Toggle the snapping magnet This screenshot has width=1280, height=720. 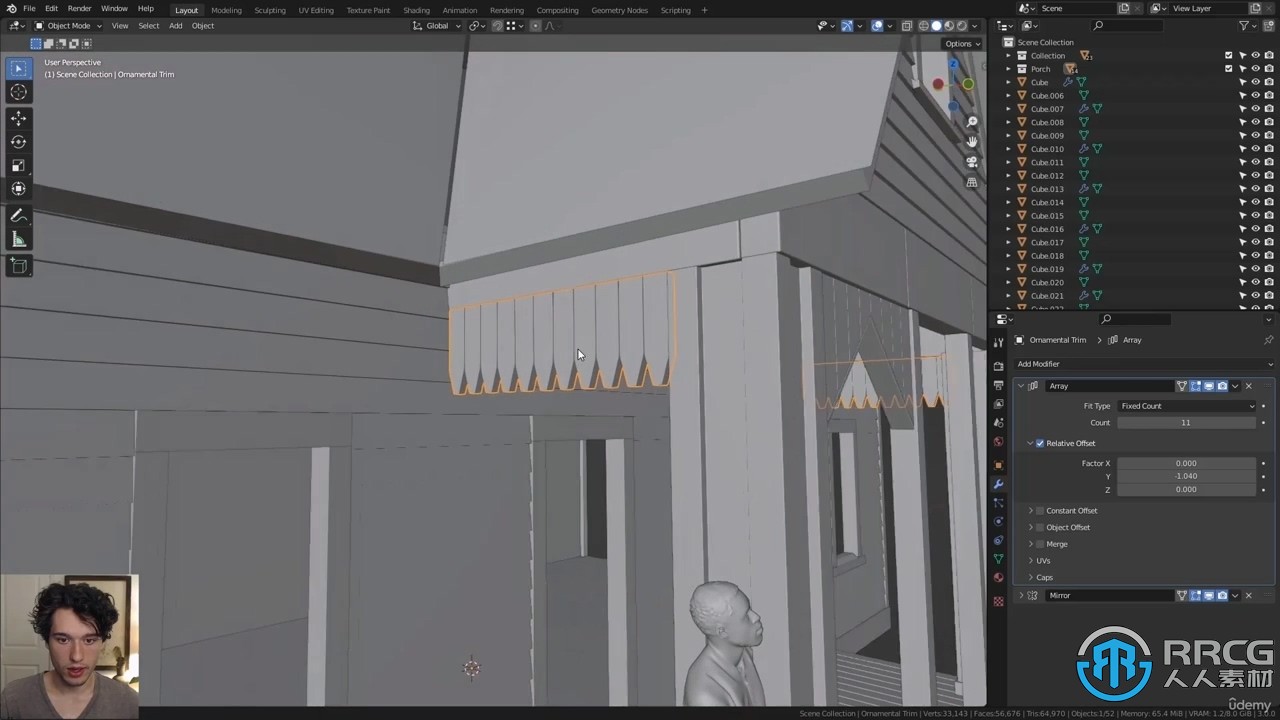(x=497, y=25)
